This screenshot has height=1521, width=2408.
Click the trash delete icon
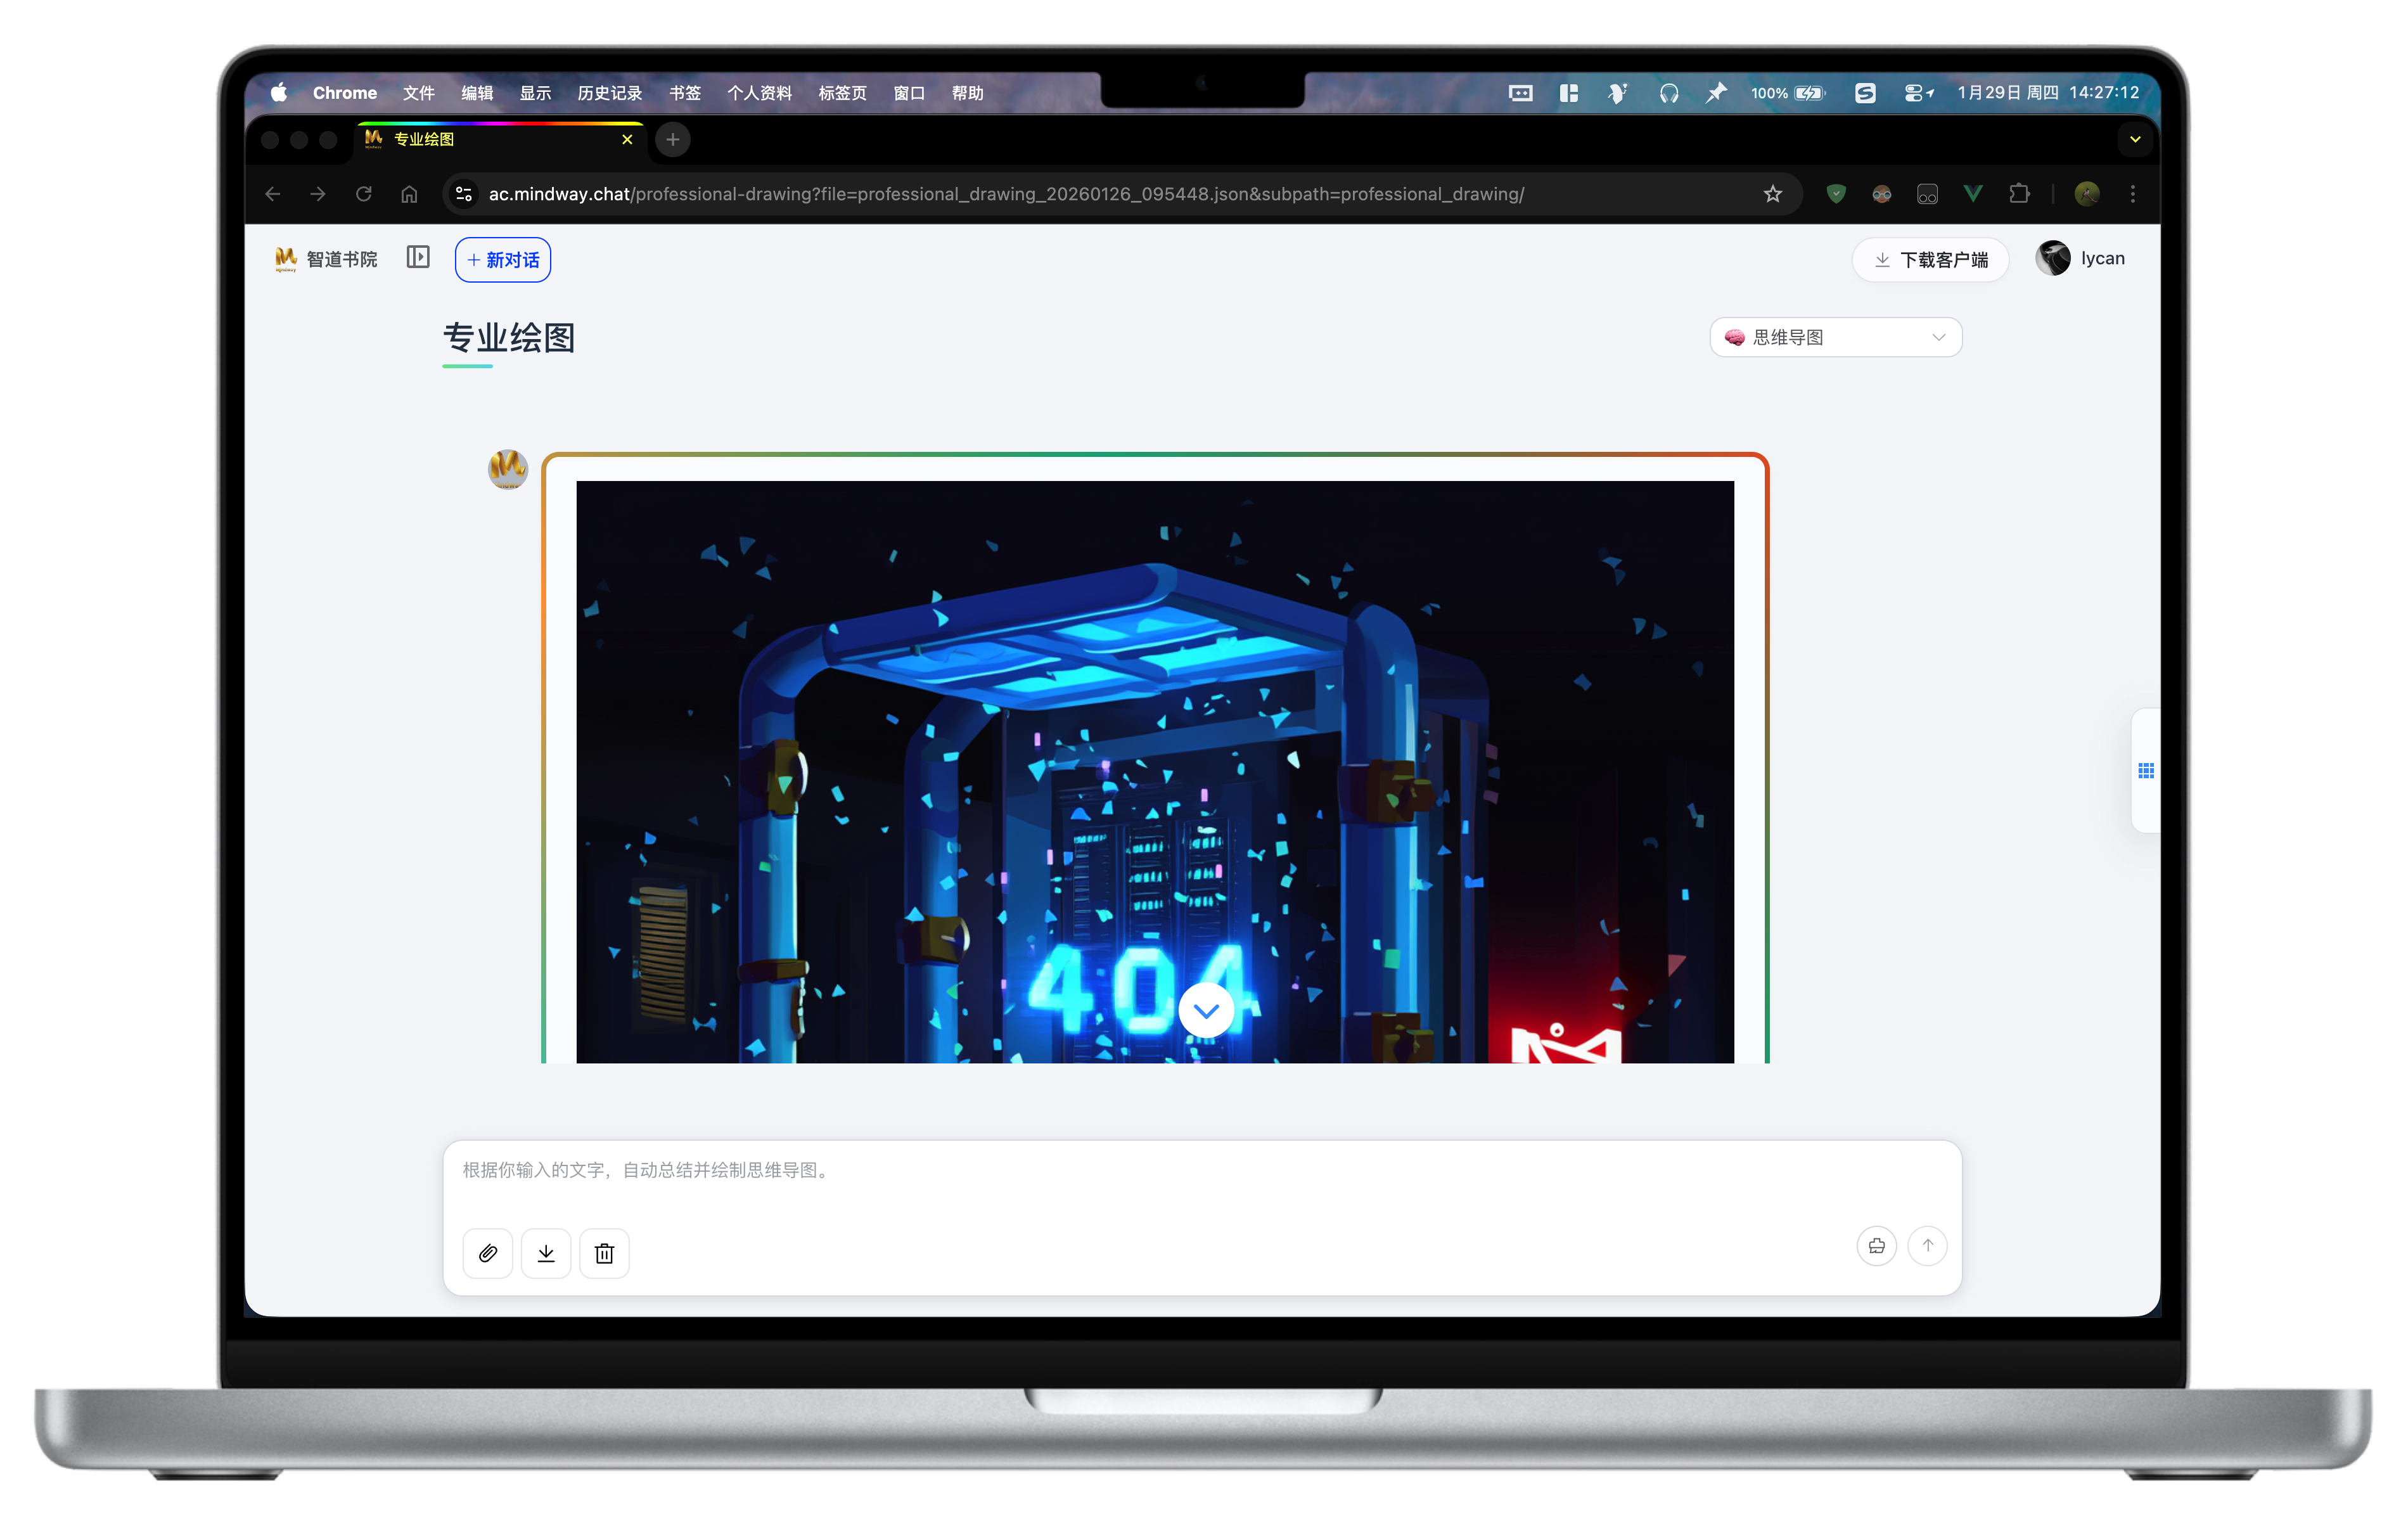click(604, 1253)
